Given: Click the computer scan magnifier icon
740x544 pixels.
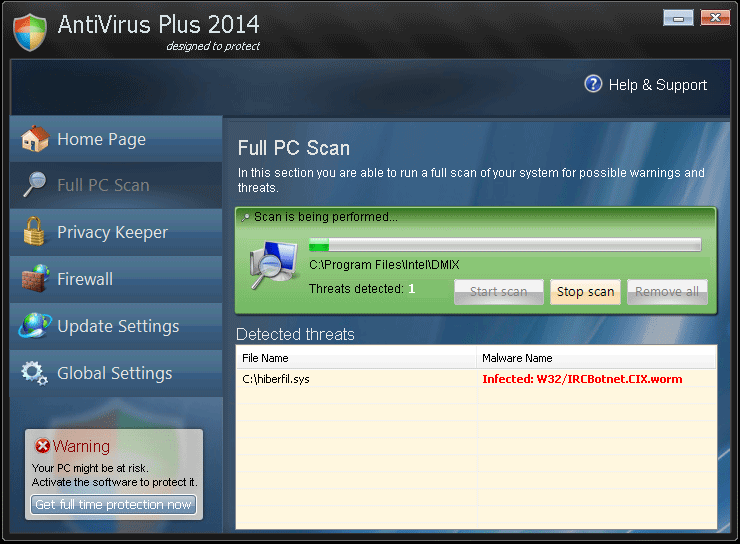Looking at the screenshot, I should pos(272,267).
